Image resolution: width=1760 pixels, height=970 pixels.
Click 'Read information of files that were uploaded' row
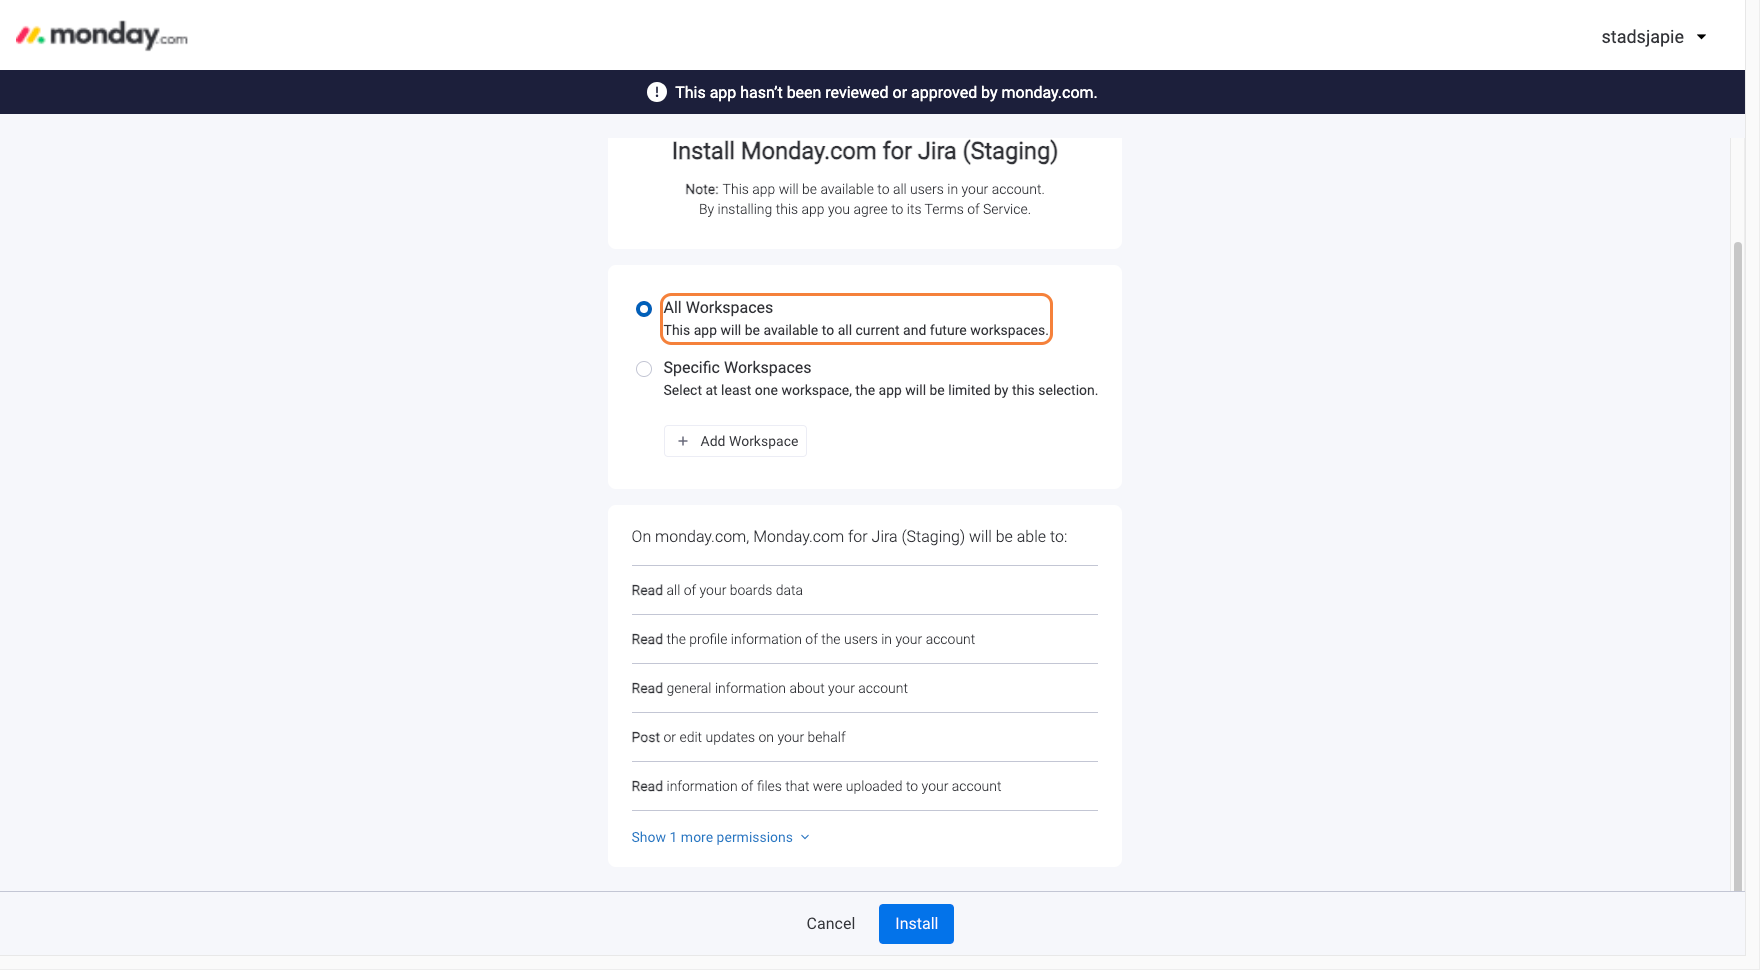point(864,786)
